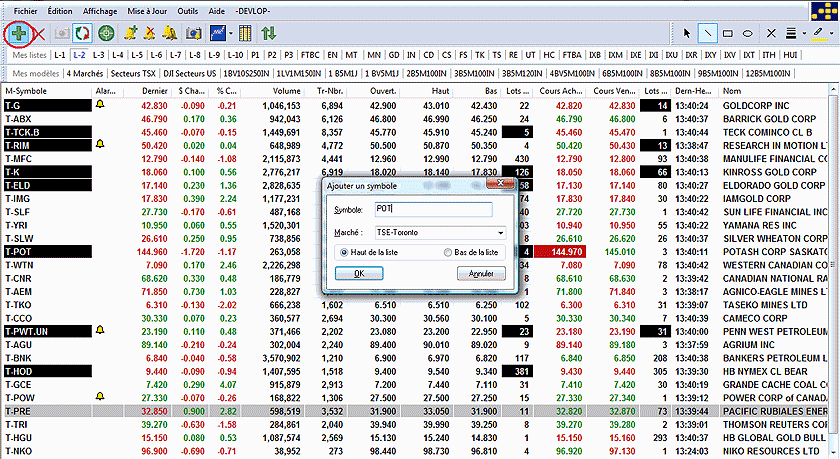Click the red 144.970 Cours Acheteur cell
Viewport: 840px width, 459px height.
coord(560,252)
